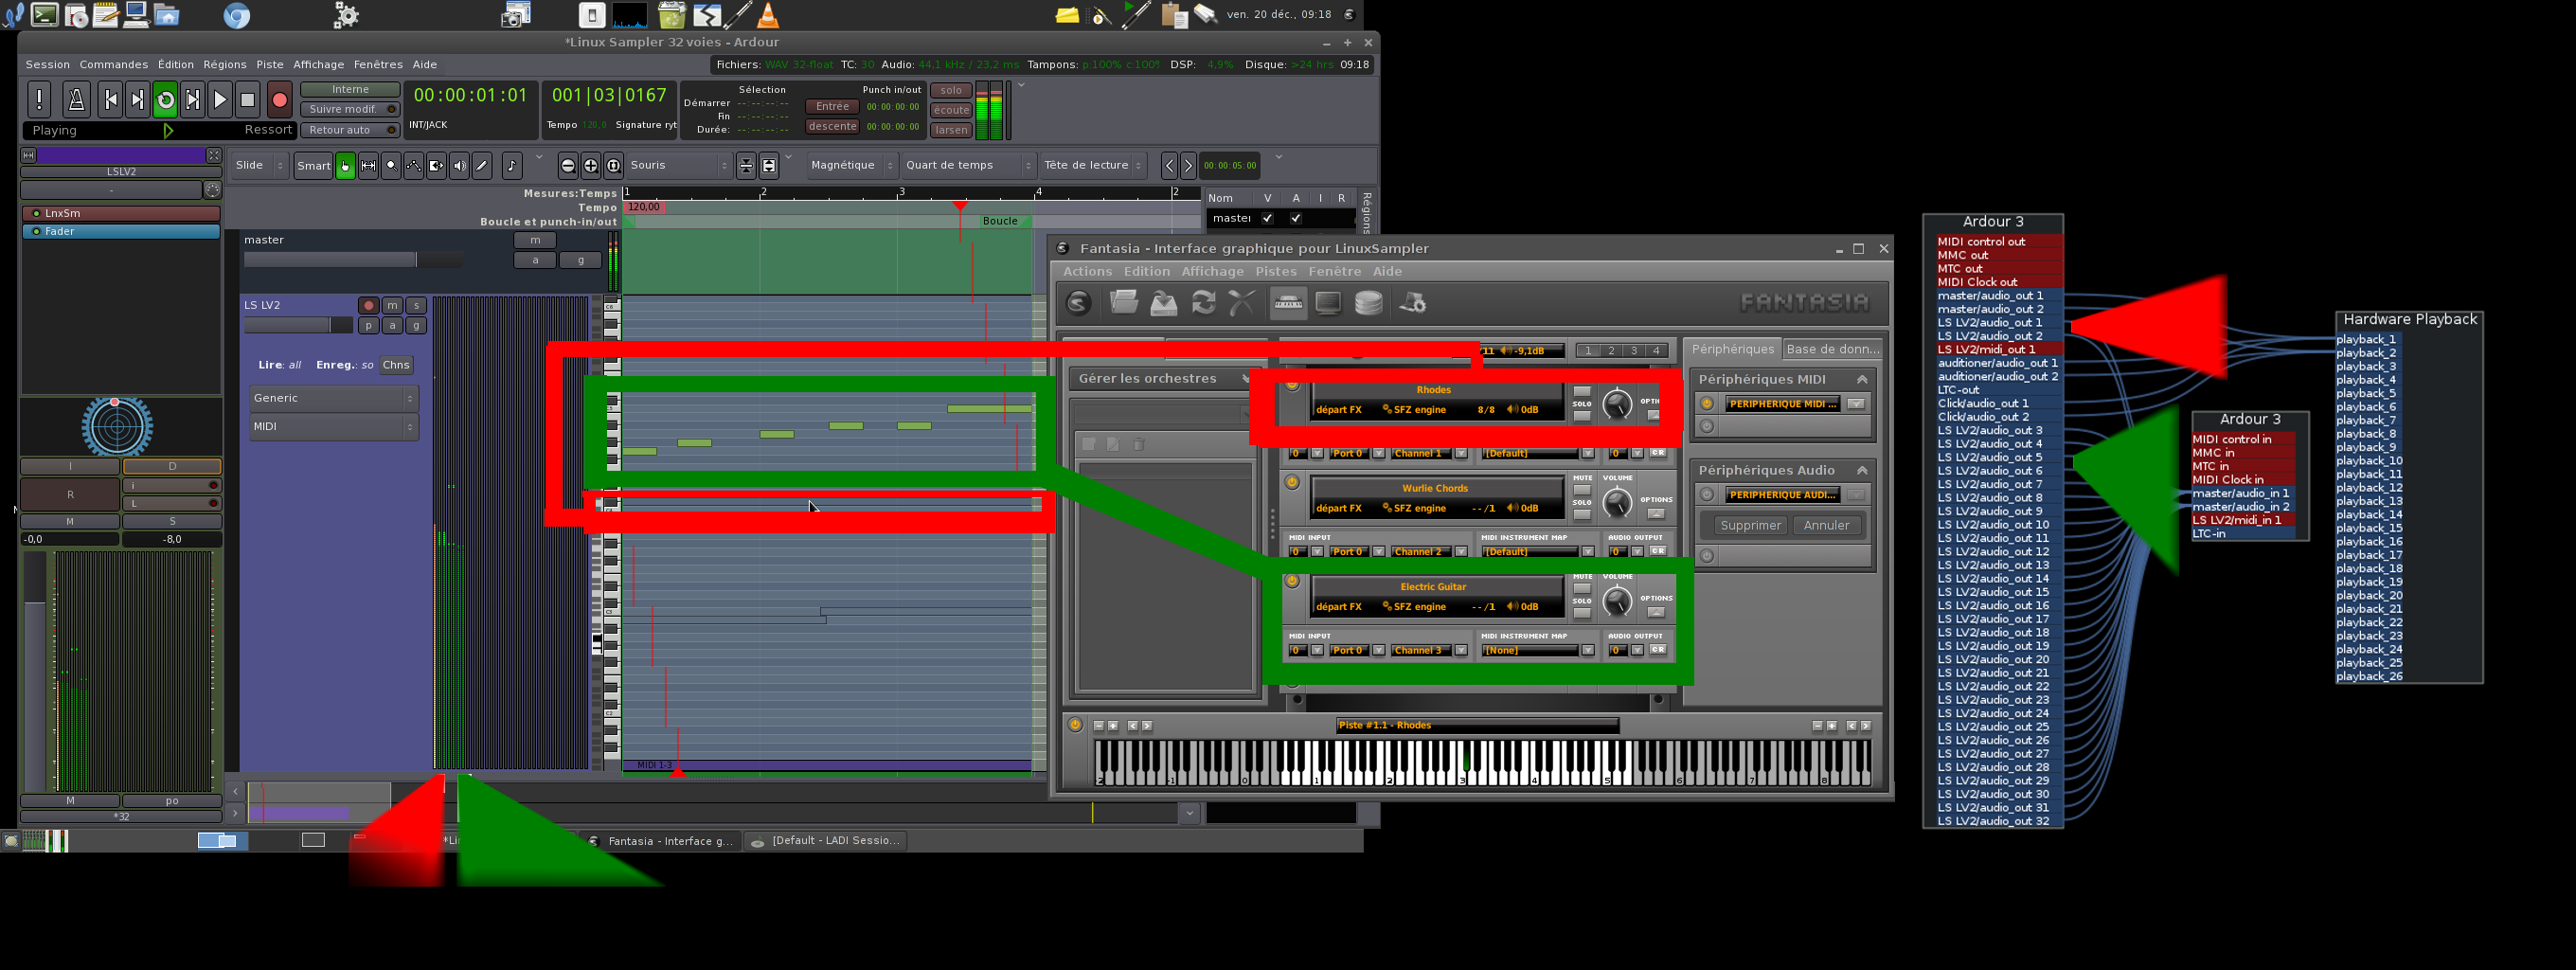Toggle the metronome click in Ardour
The width and height of the screenshot is (2576, 970).
(x=75, y=99)
